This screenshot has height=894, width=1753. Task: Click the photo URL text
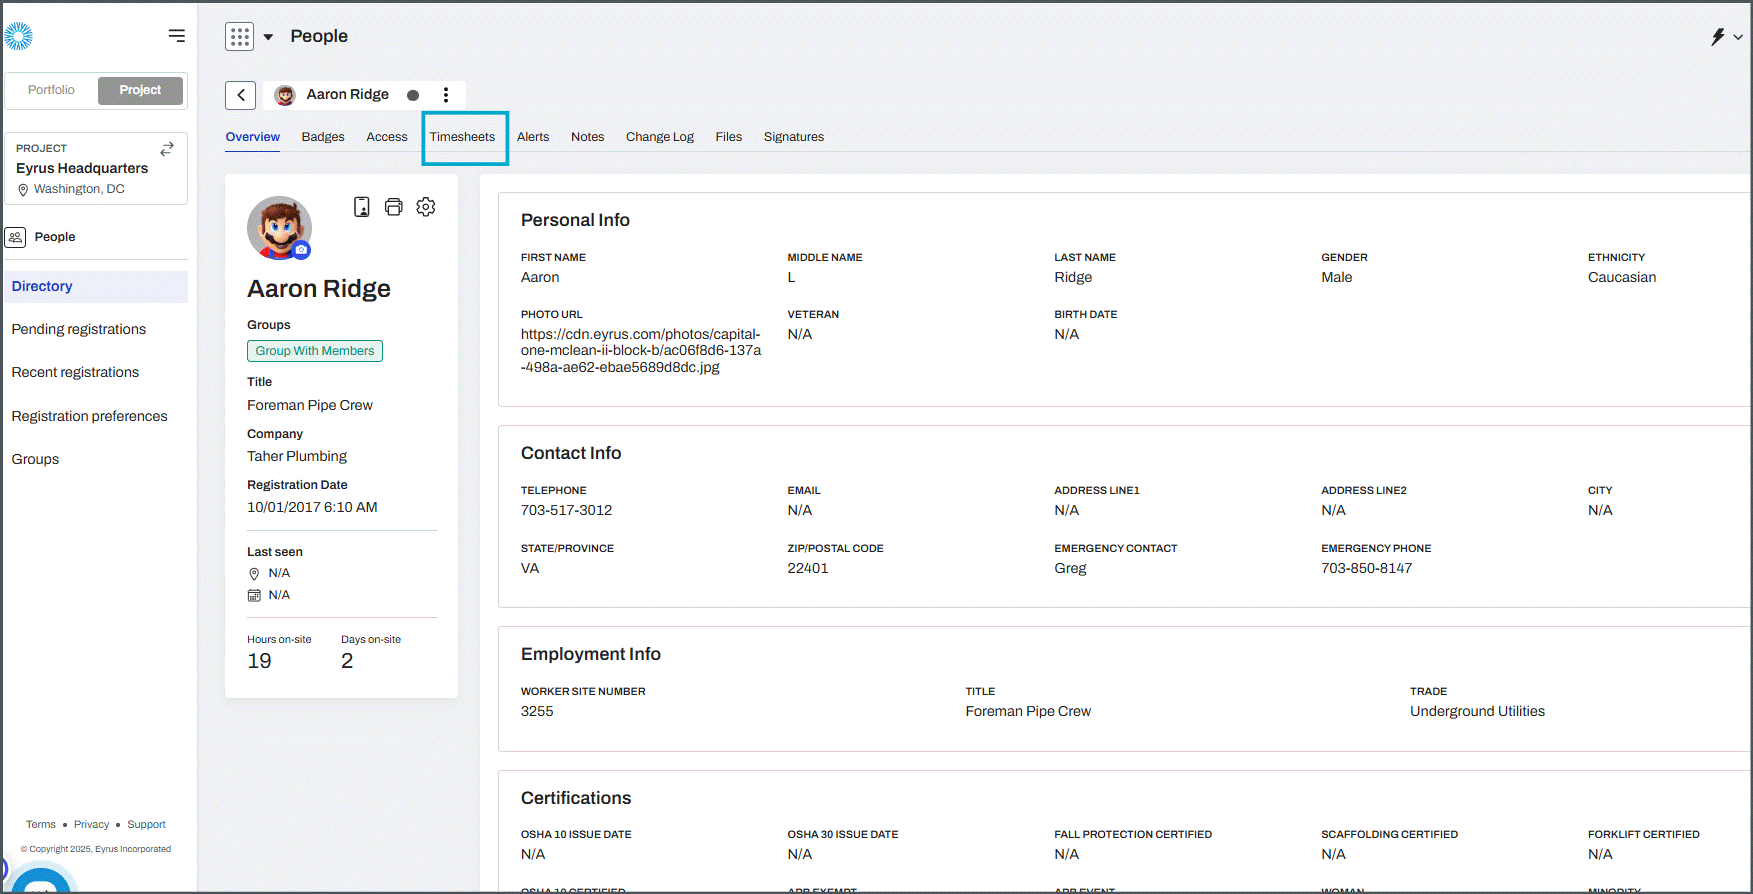tap(641, 351)
